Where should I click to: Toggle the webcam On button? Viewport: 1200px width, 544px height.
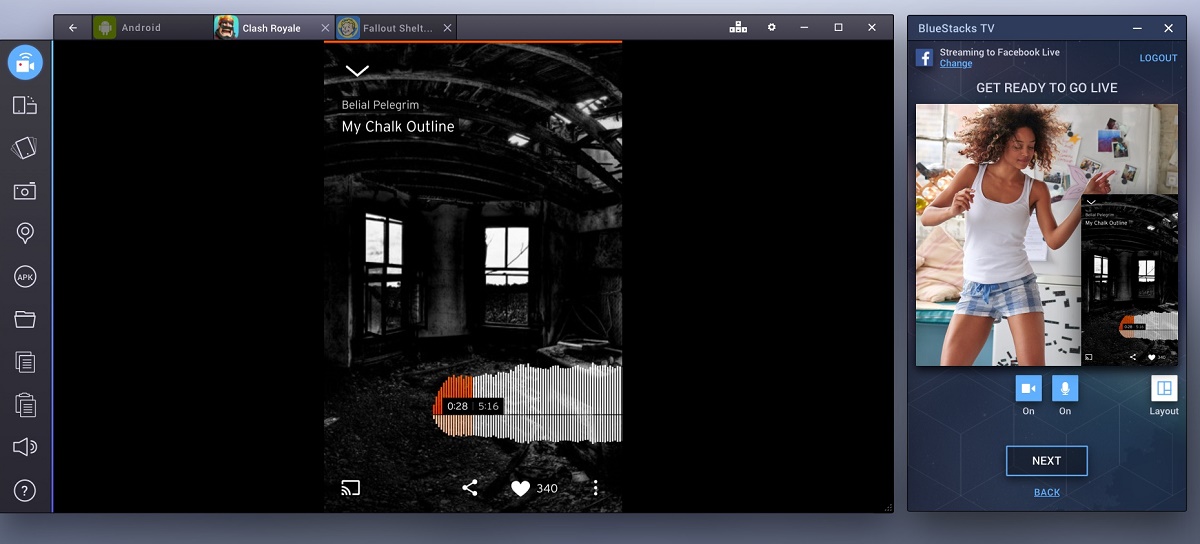pos(1028,388)
